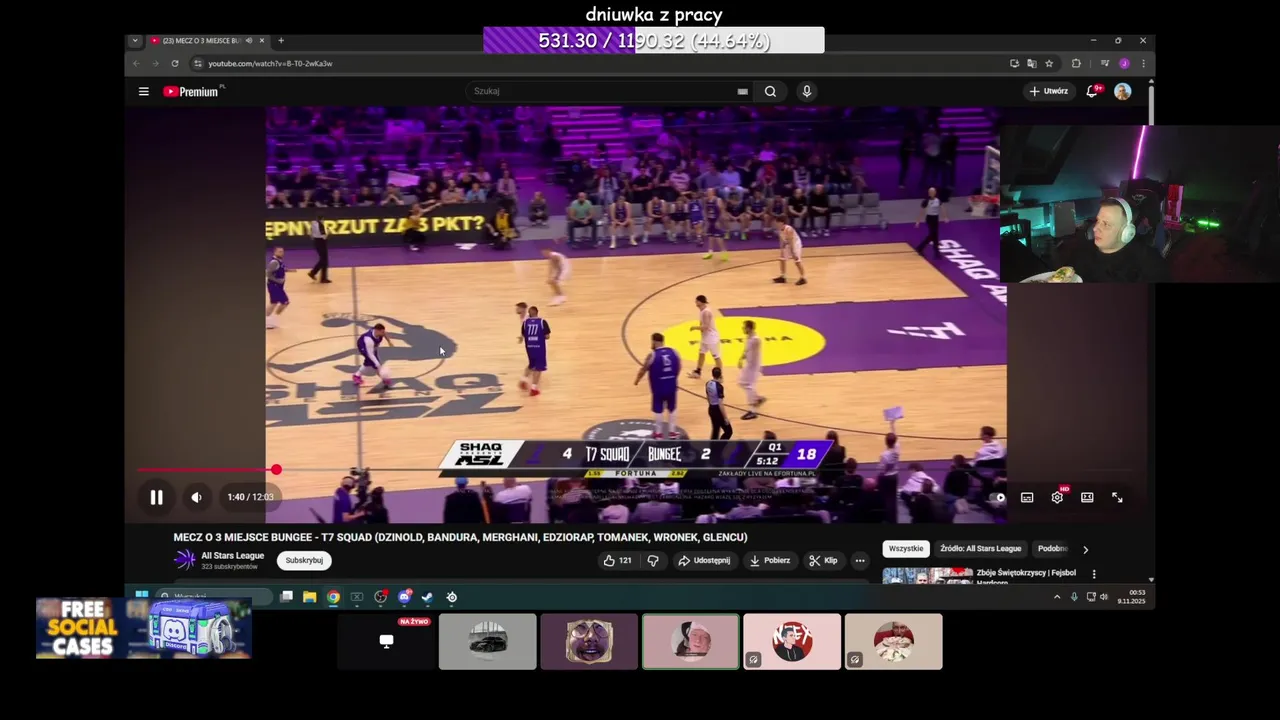Open Windows Start menu

click(x=142, y=596)
